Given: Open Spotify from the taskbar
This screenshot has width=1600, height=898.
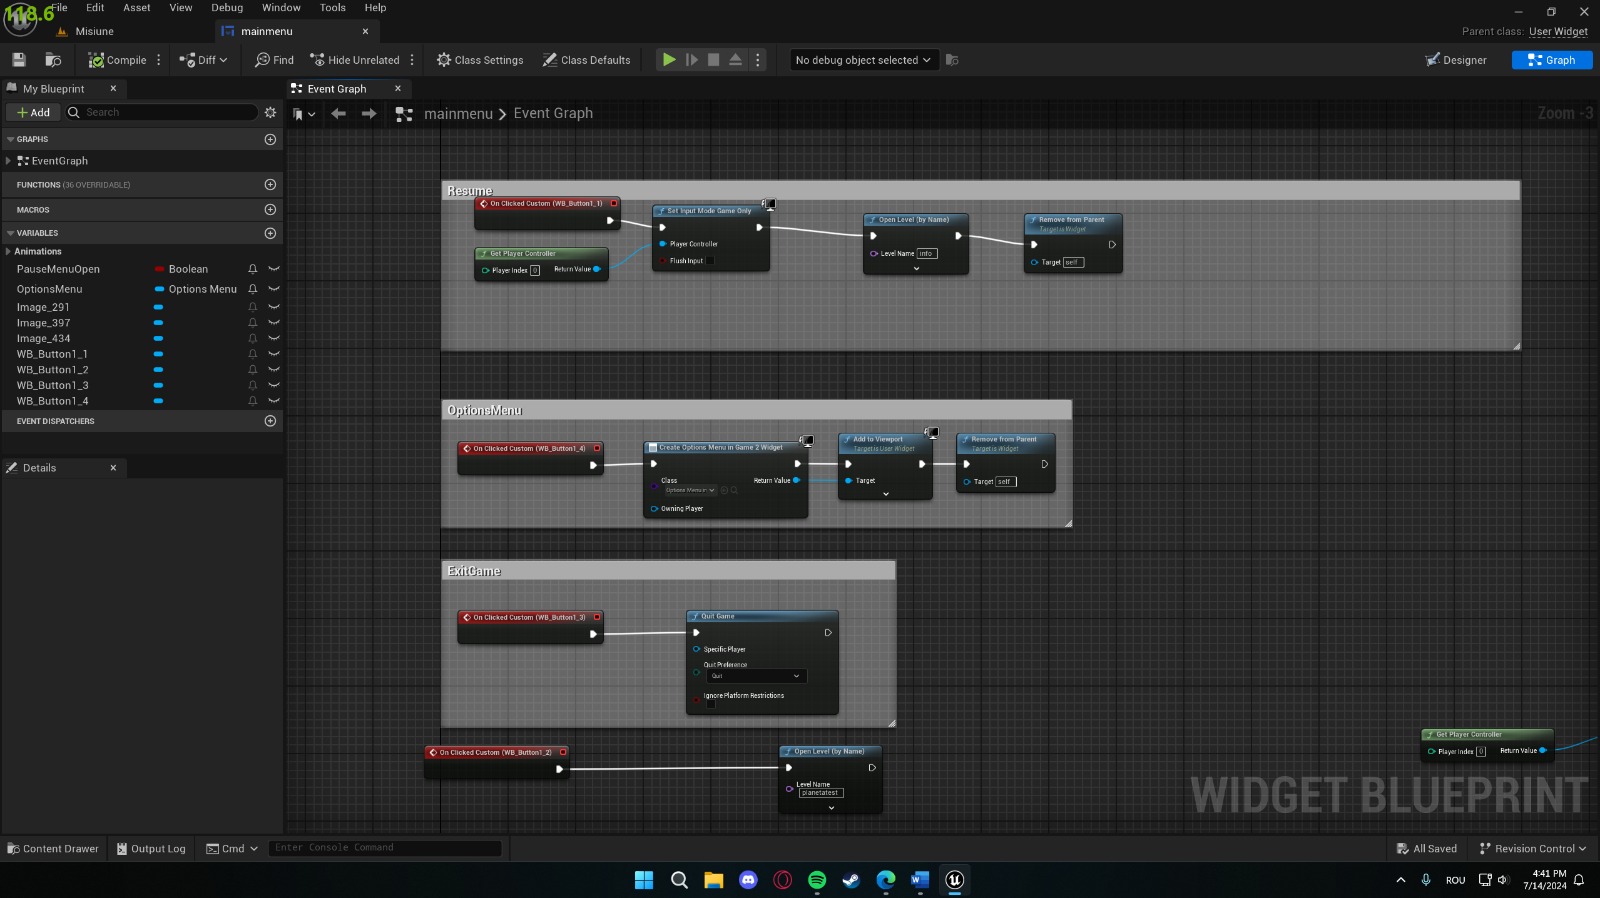Looking at the screenshot, I should pyautogui.click(x=817, y=880).
